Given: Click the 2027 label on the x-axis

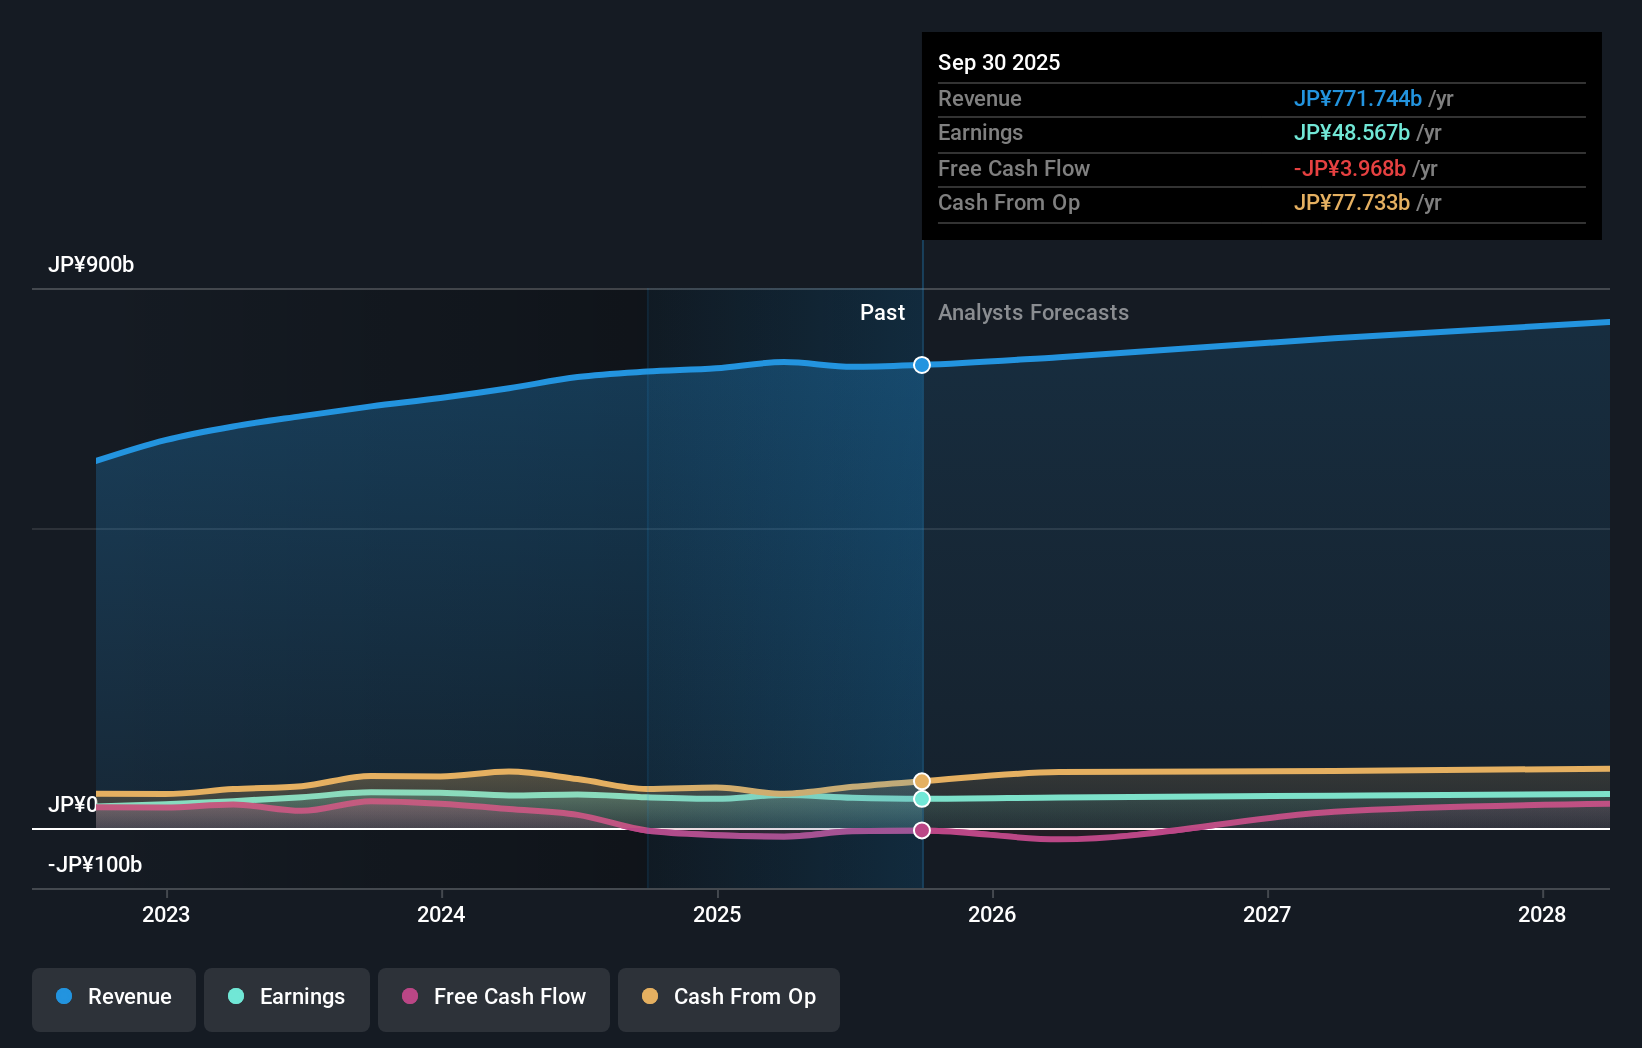Looking at the screenshot, I should click(1267, 914).
